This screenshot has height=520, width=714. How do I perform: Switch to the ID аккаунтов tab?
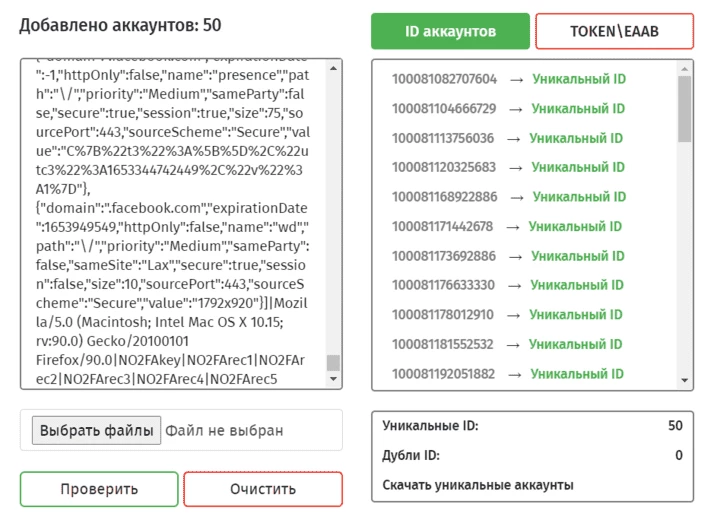coord(450,31)
